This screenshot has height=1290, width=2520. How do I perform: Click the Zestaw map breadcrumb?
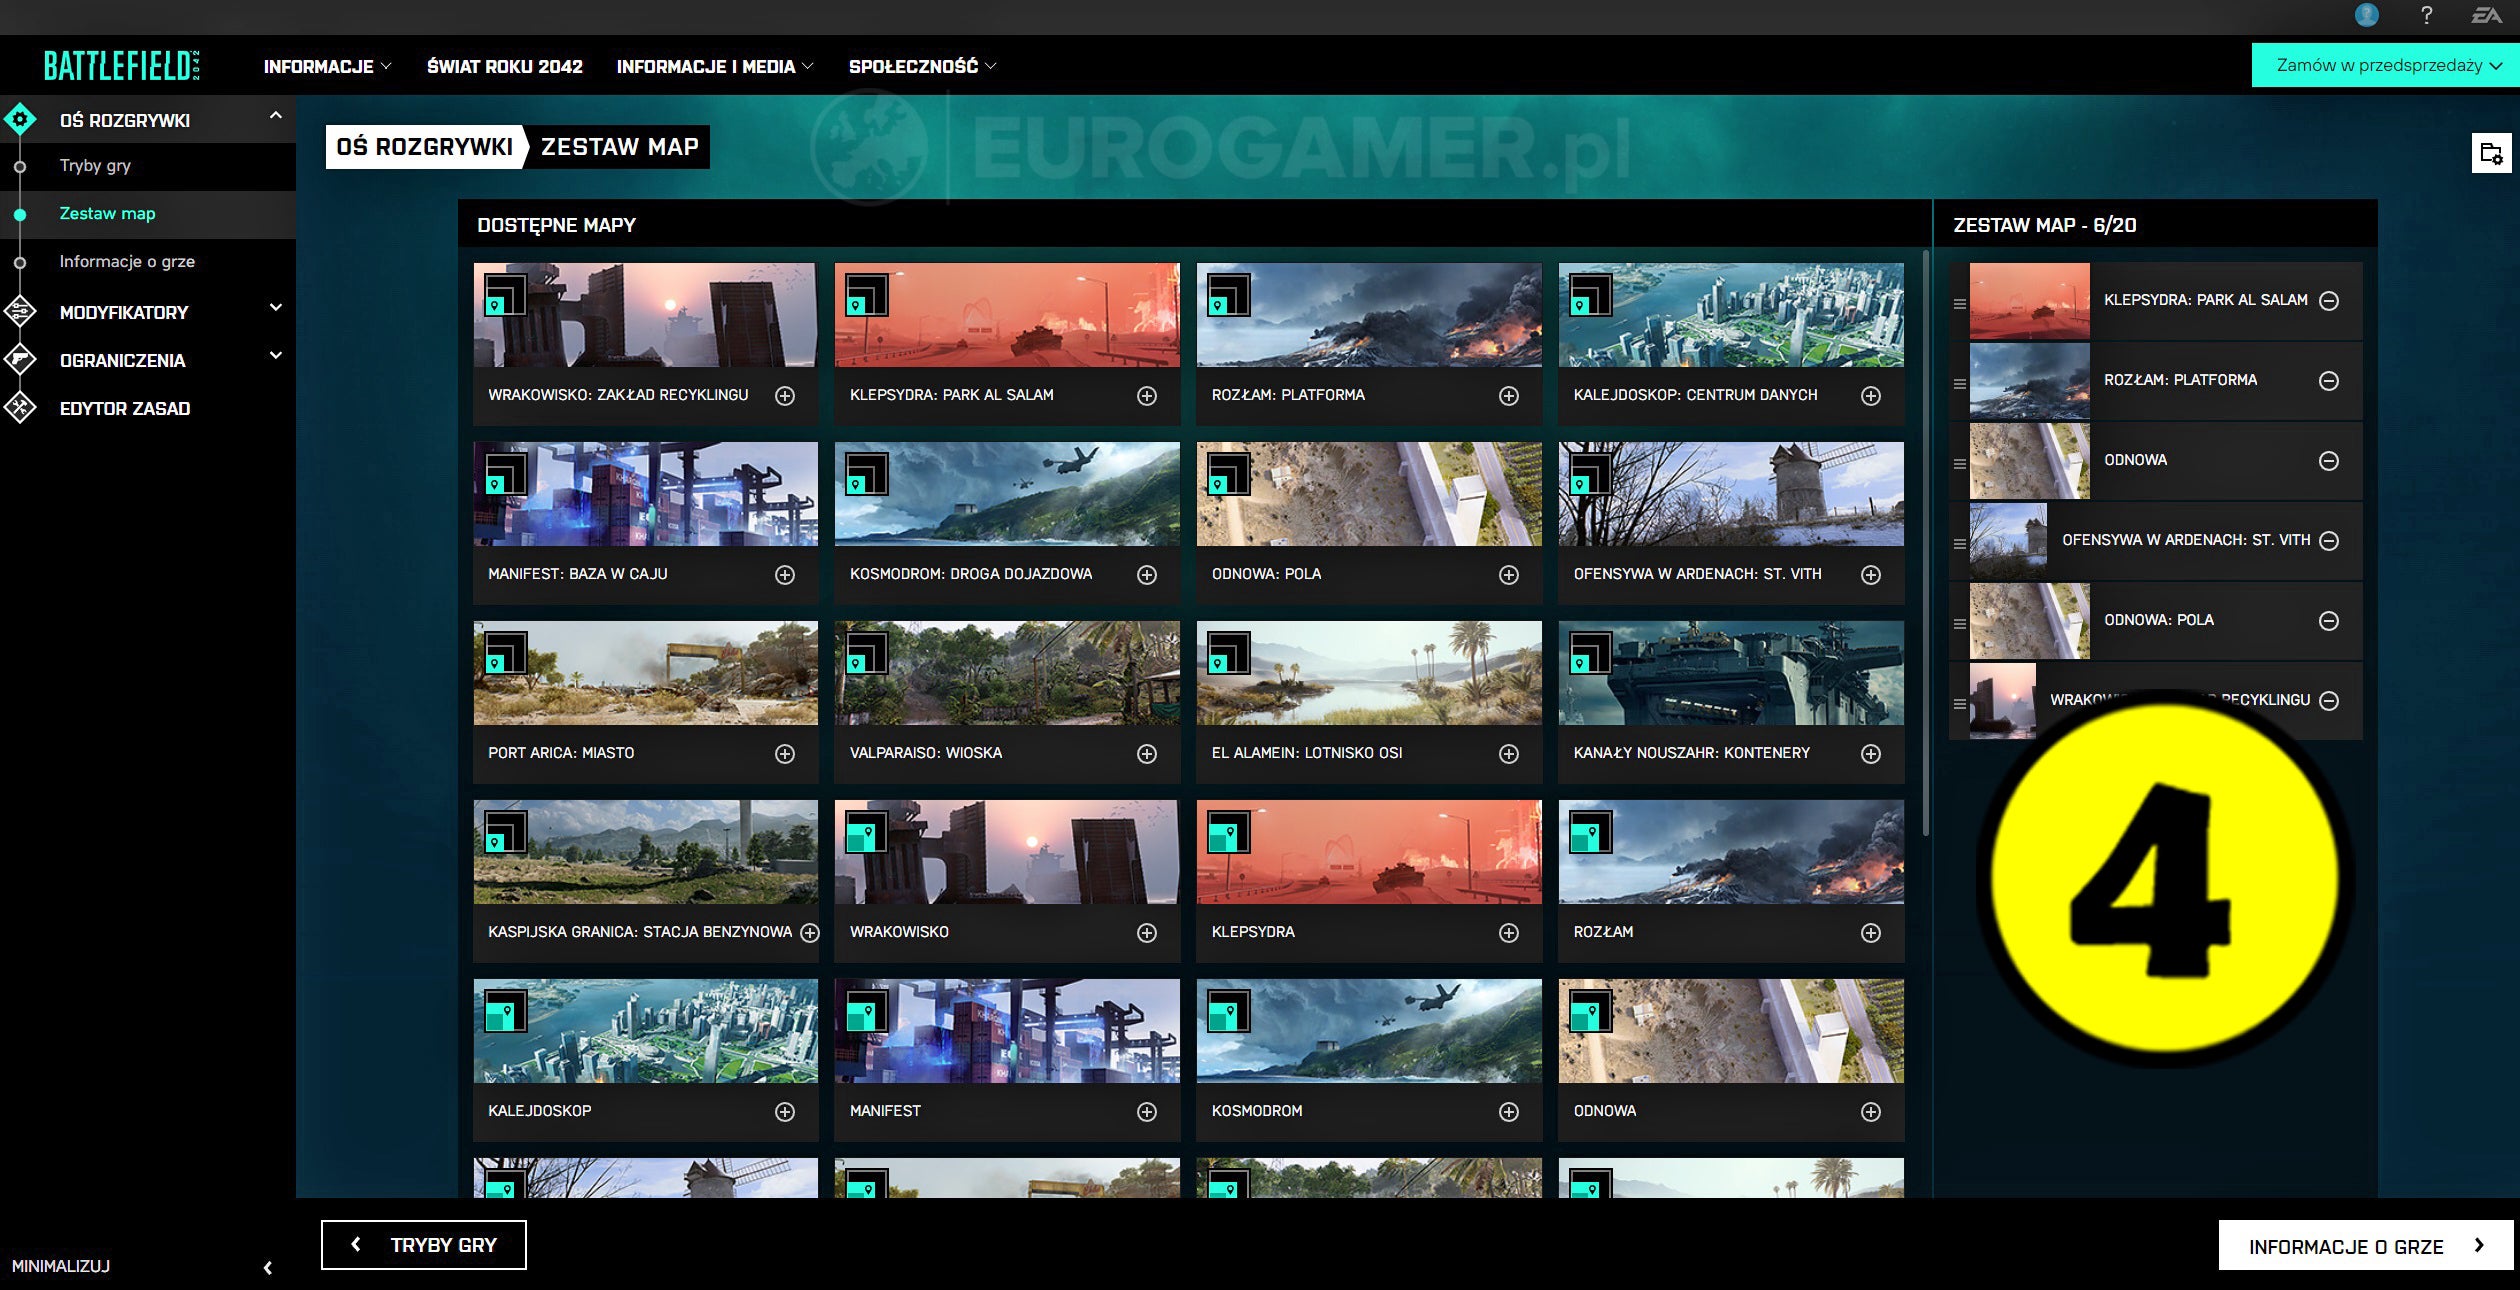pyautogui.click(x=619, y=147)
